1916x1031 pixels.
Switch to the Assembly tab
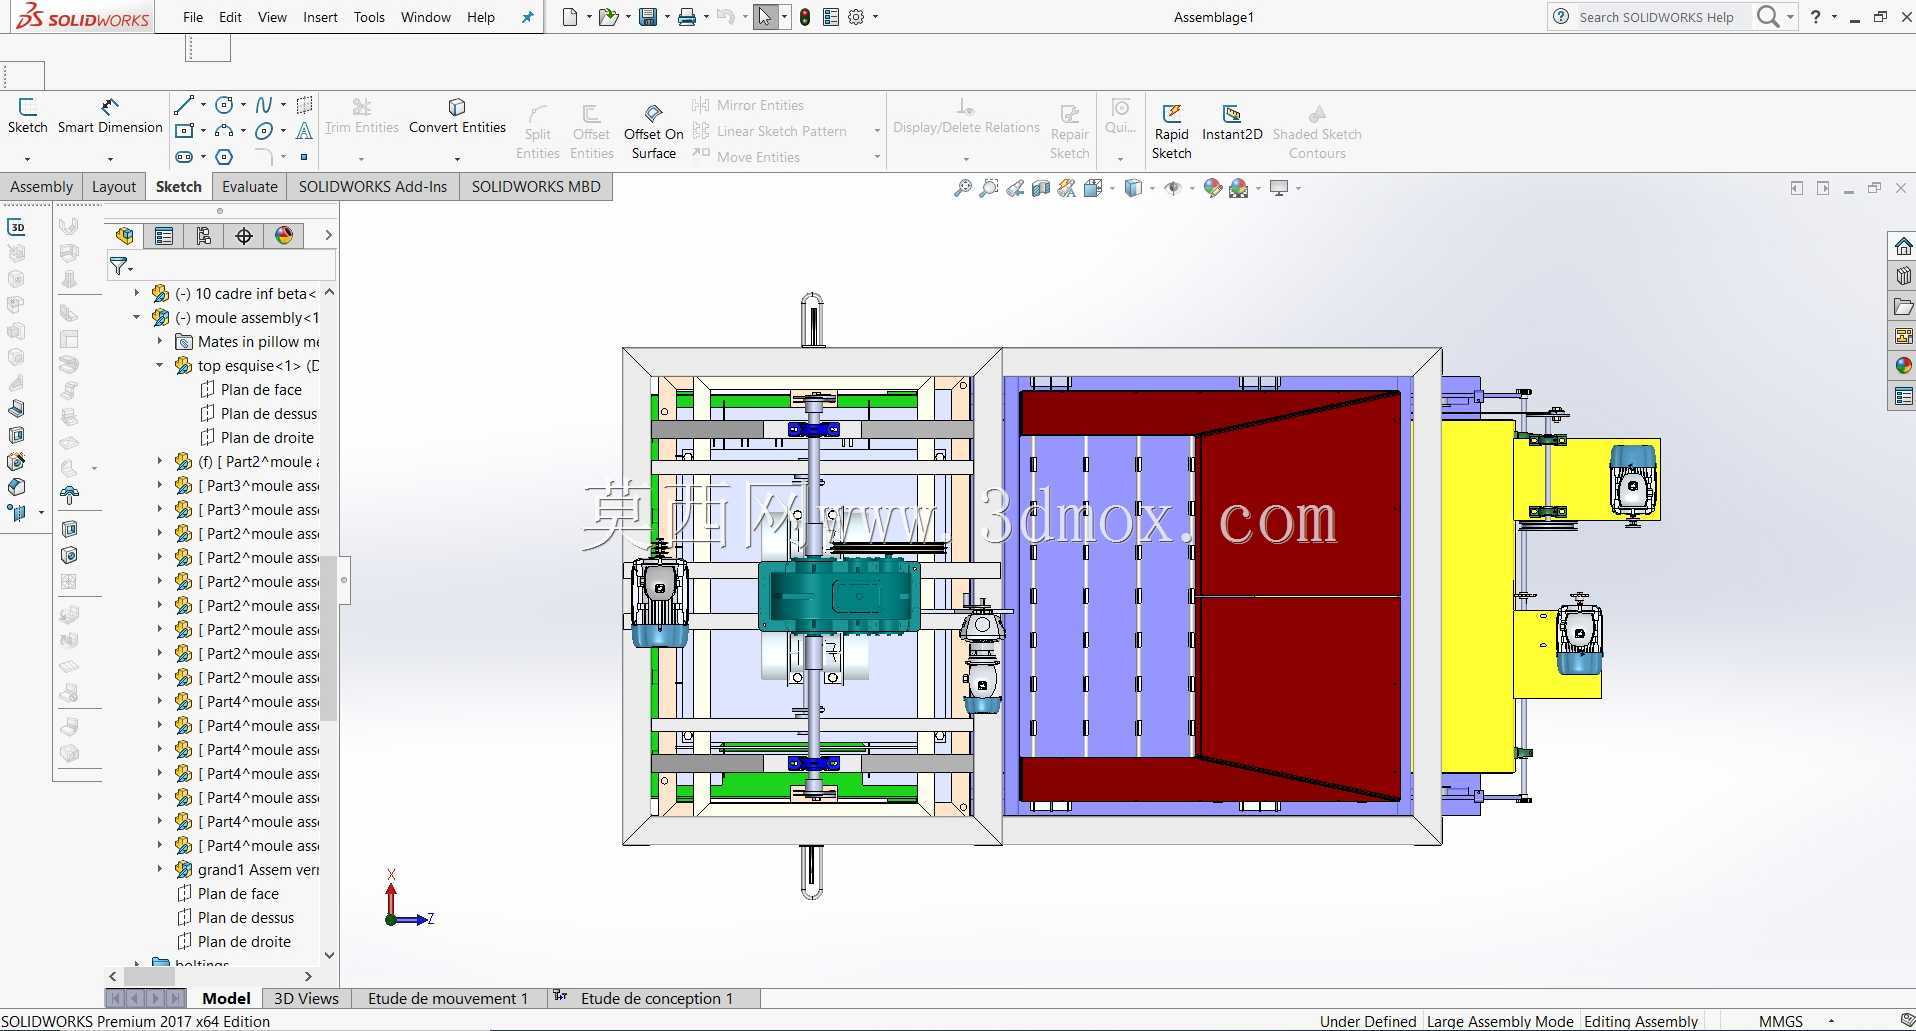[x=41, y=187]
